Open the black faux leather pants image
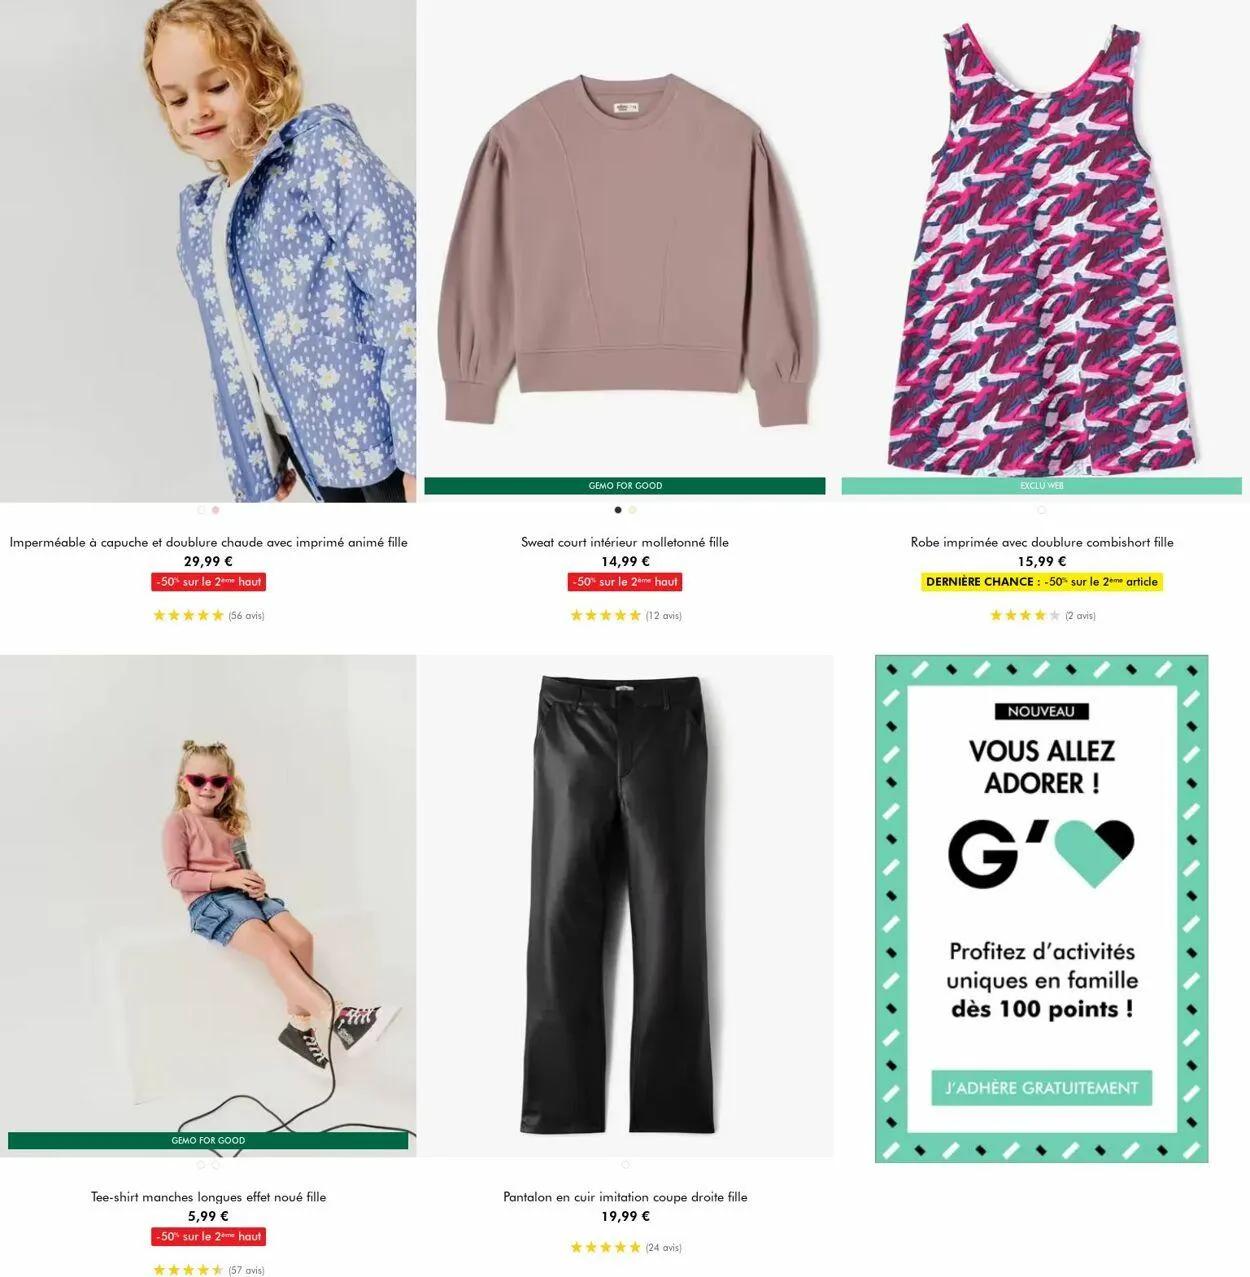This screenshot has width=1250, height=1277. 625,905
